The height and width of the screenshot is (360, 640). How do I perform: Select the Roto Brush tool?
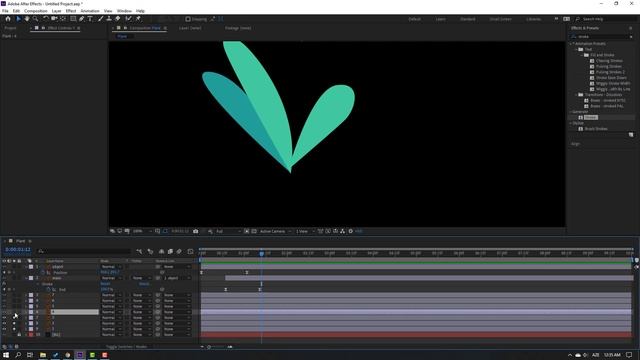(x=129, y=19)
